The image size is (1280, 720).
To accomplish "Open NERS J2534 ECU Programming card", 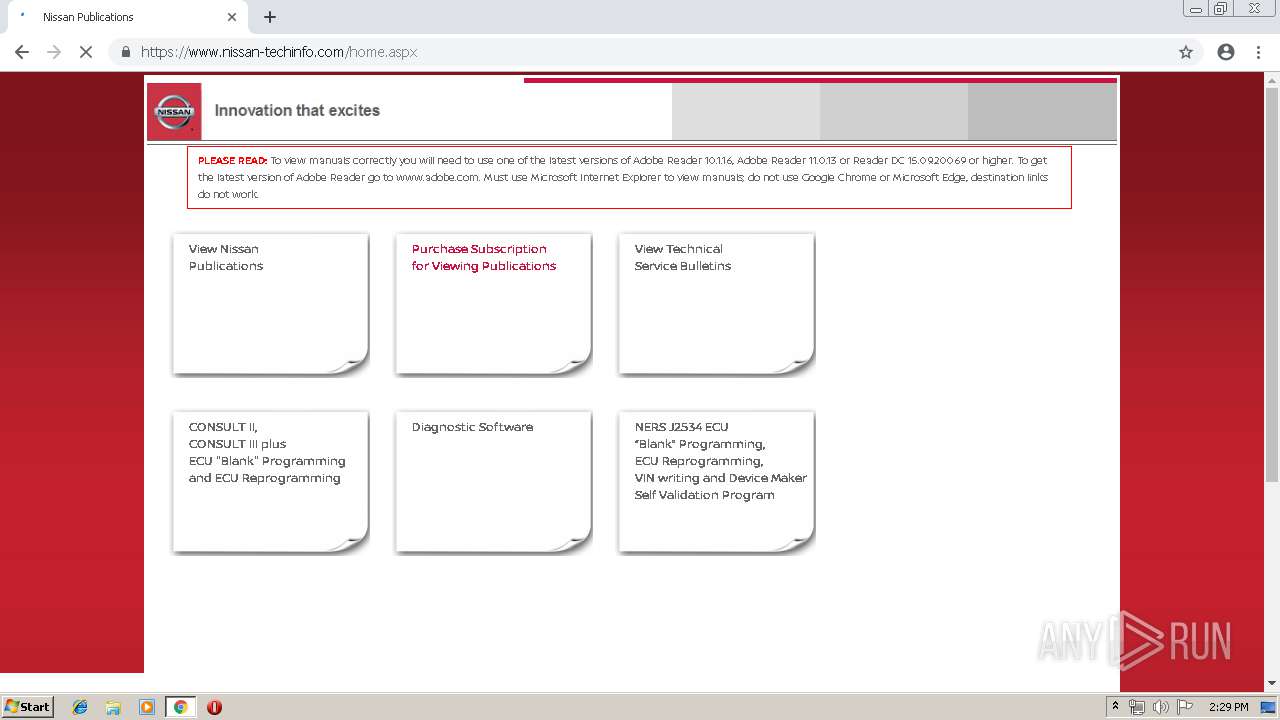I will pyautogui.click(x=716, y=482).
